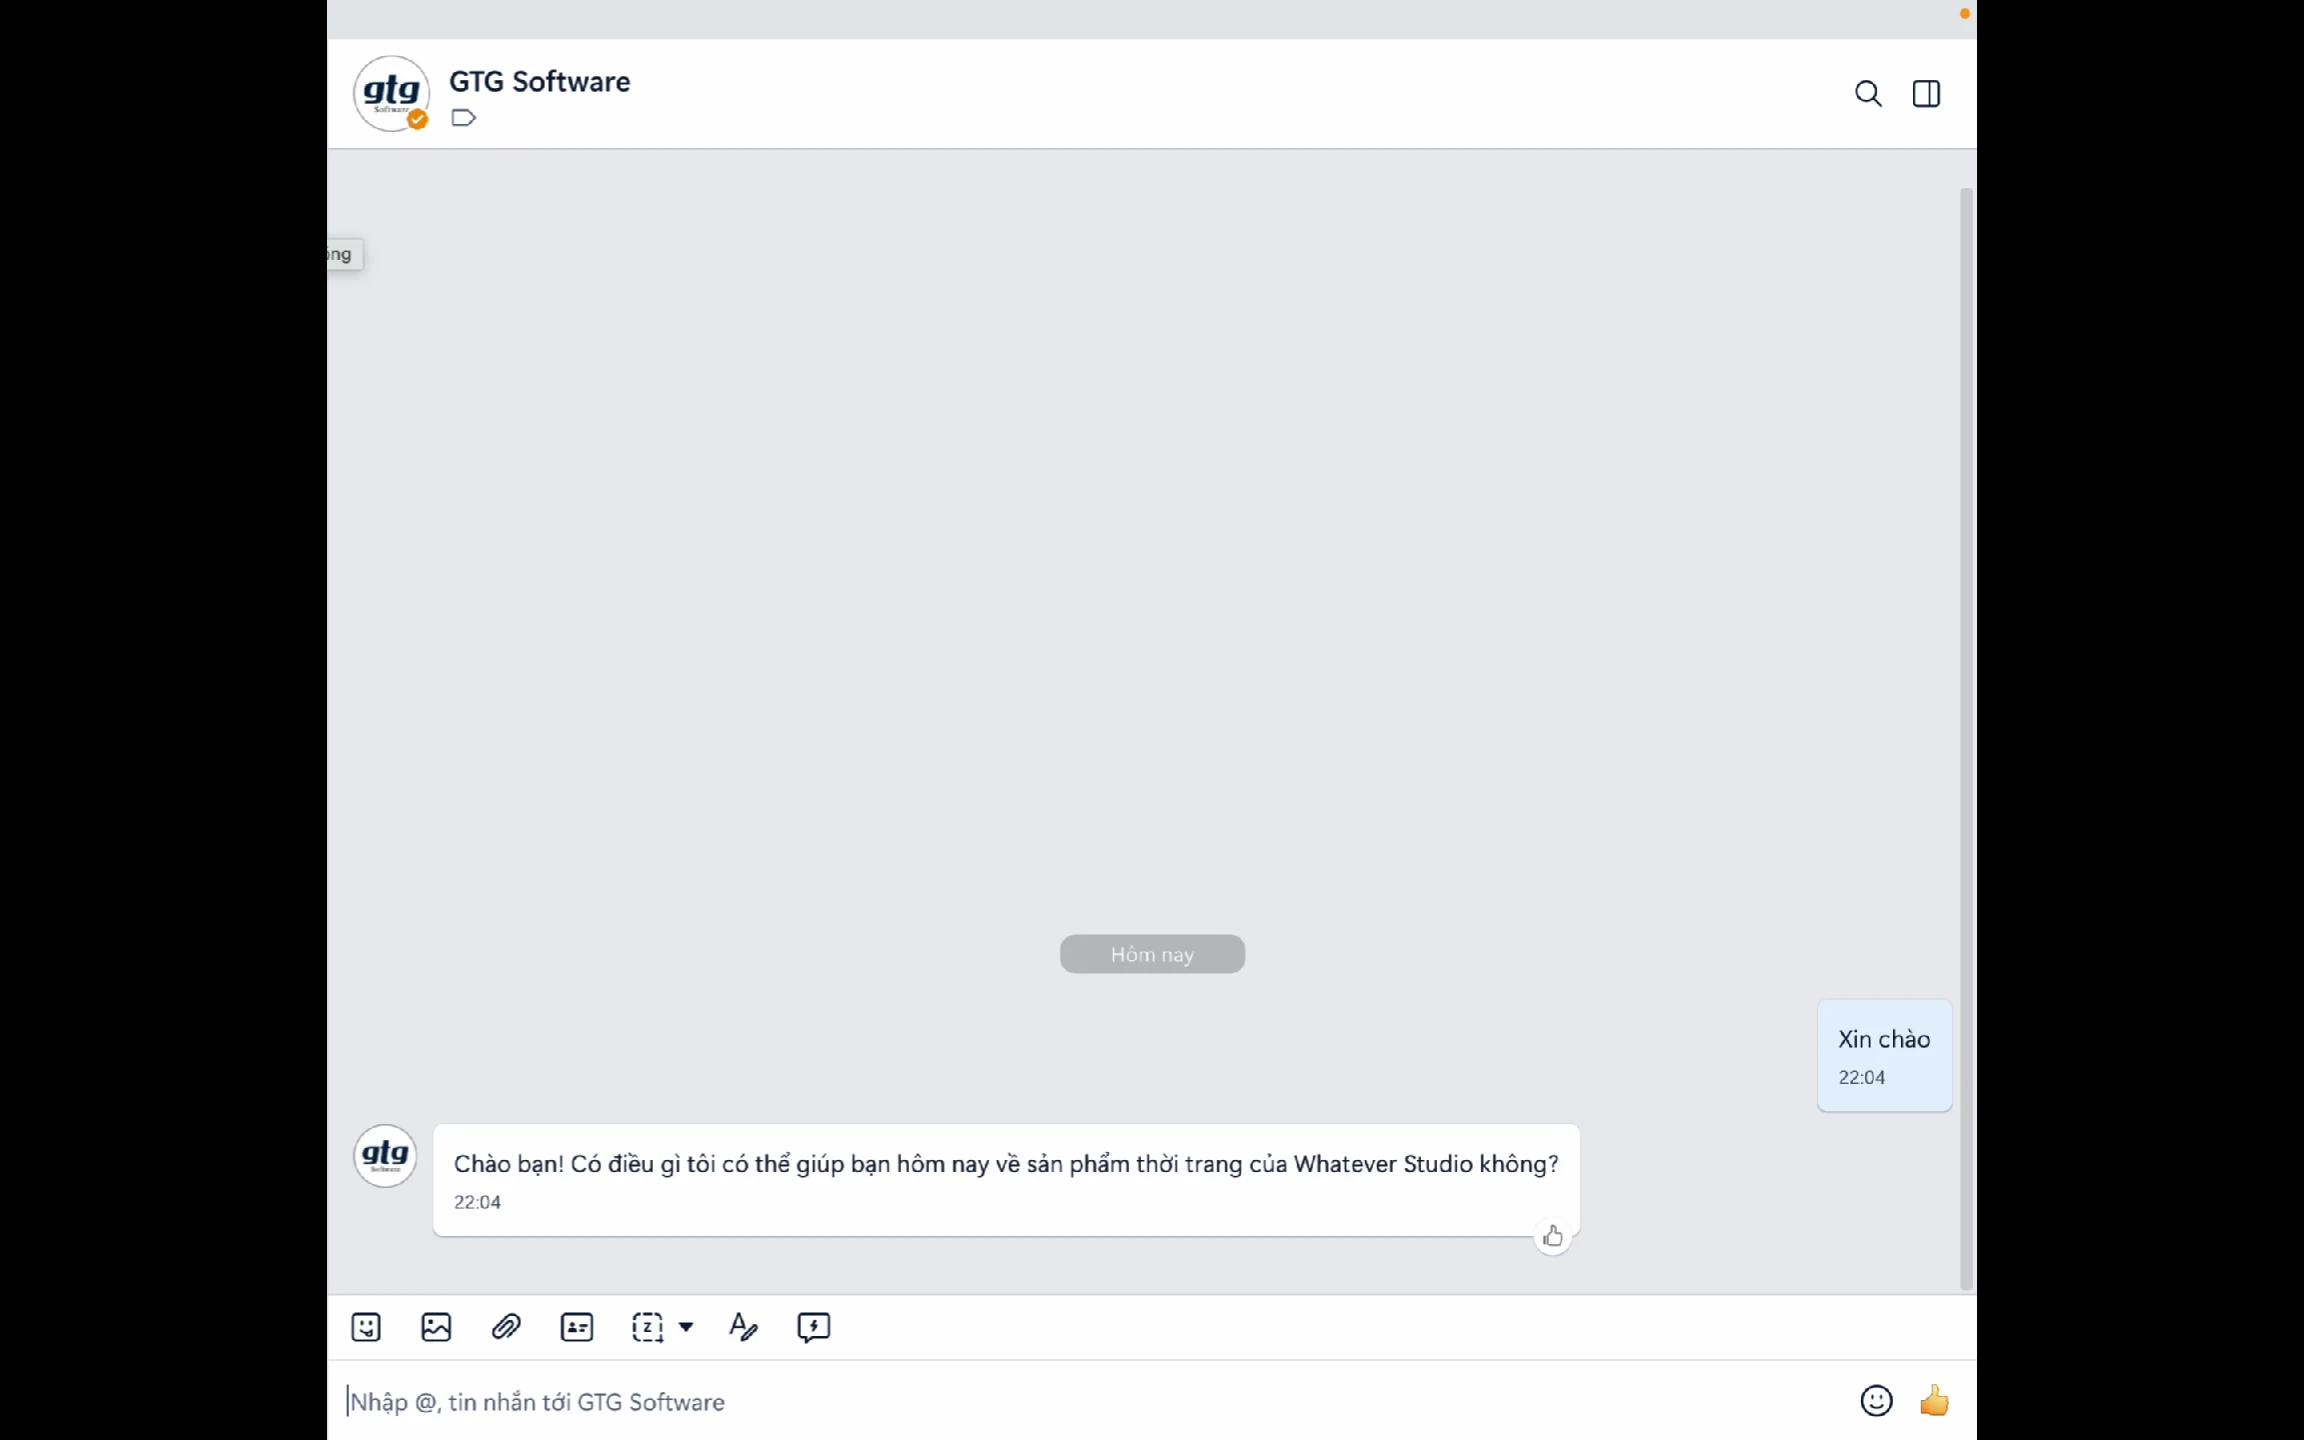Expand the partially hidden tooltip on the left
The width and height of the screenshot is (2304, 1440).
(339, 253)
